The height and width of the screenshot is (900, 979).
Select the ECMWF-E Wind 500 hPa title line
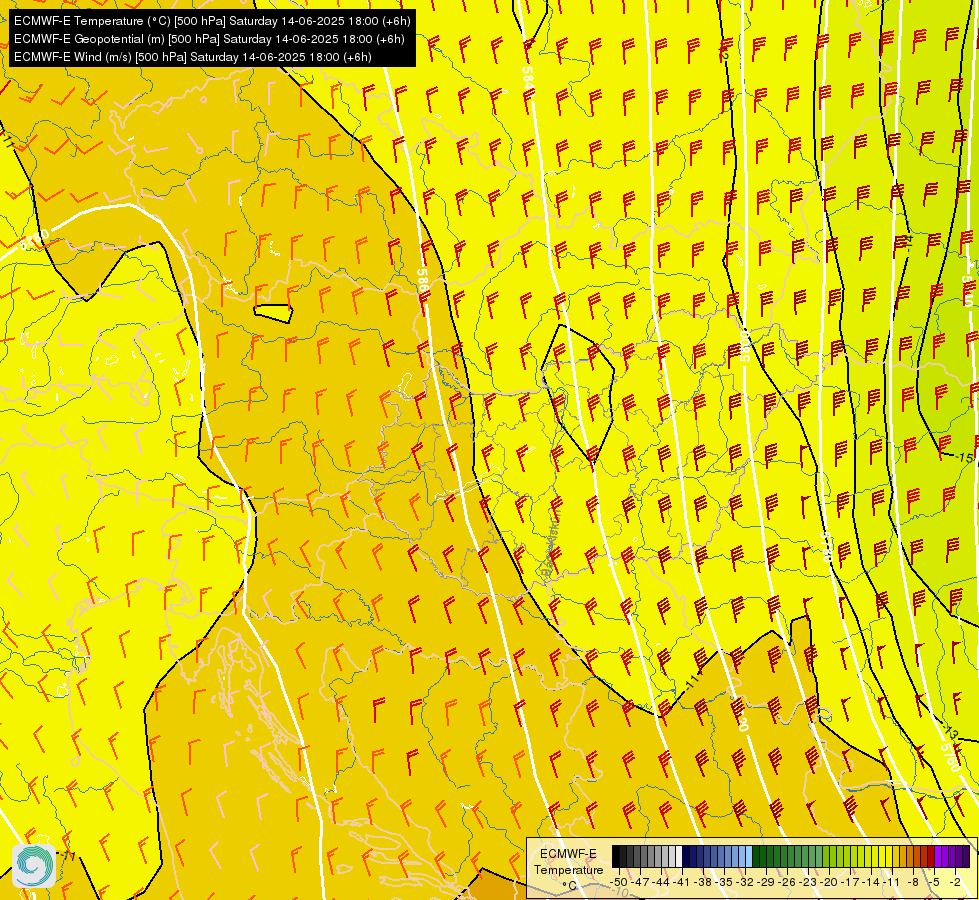(x=193, y=57)
